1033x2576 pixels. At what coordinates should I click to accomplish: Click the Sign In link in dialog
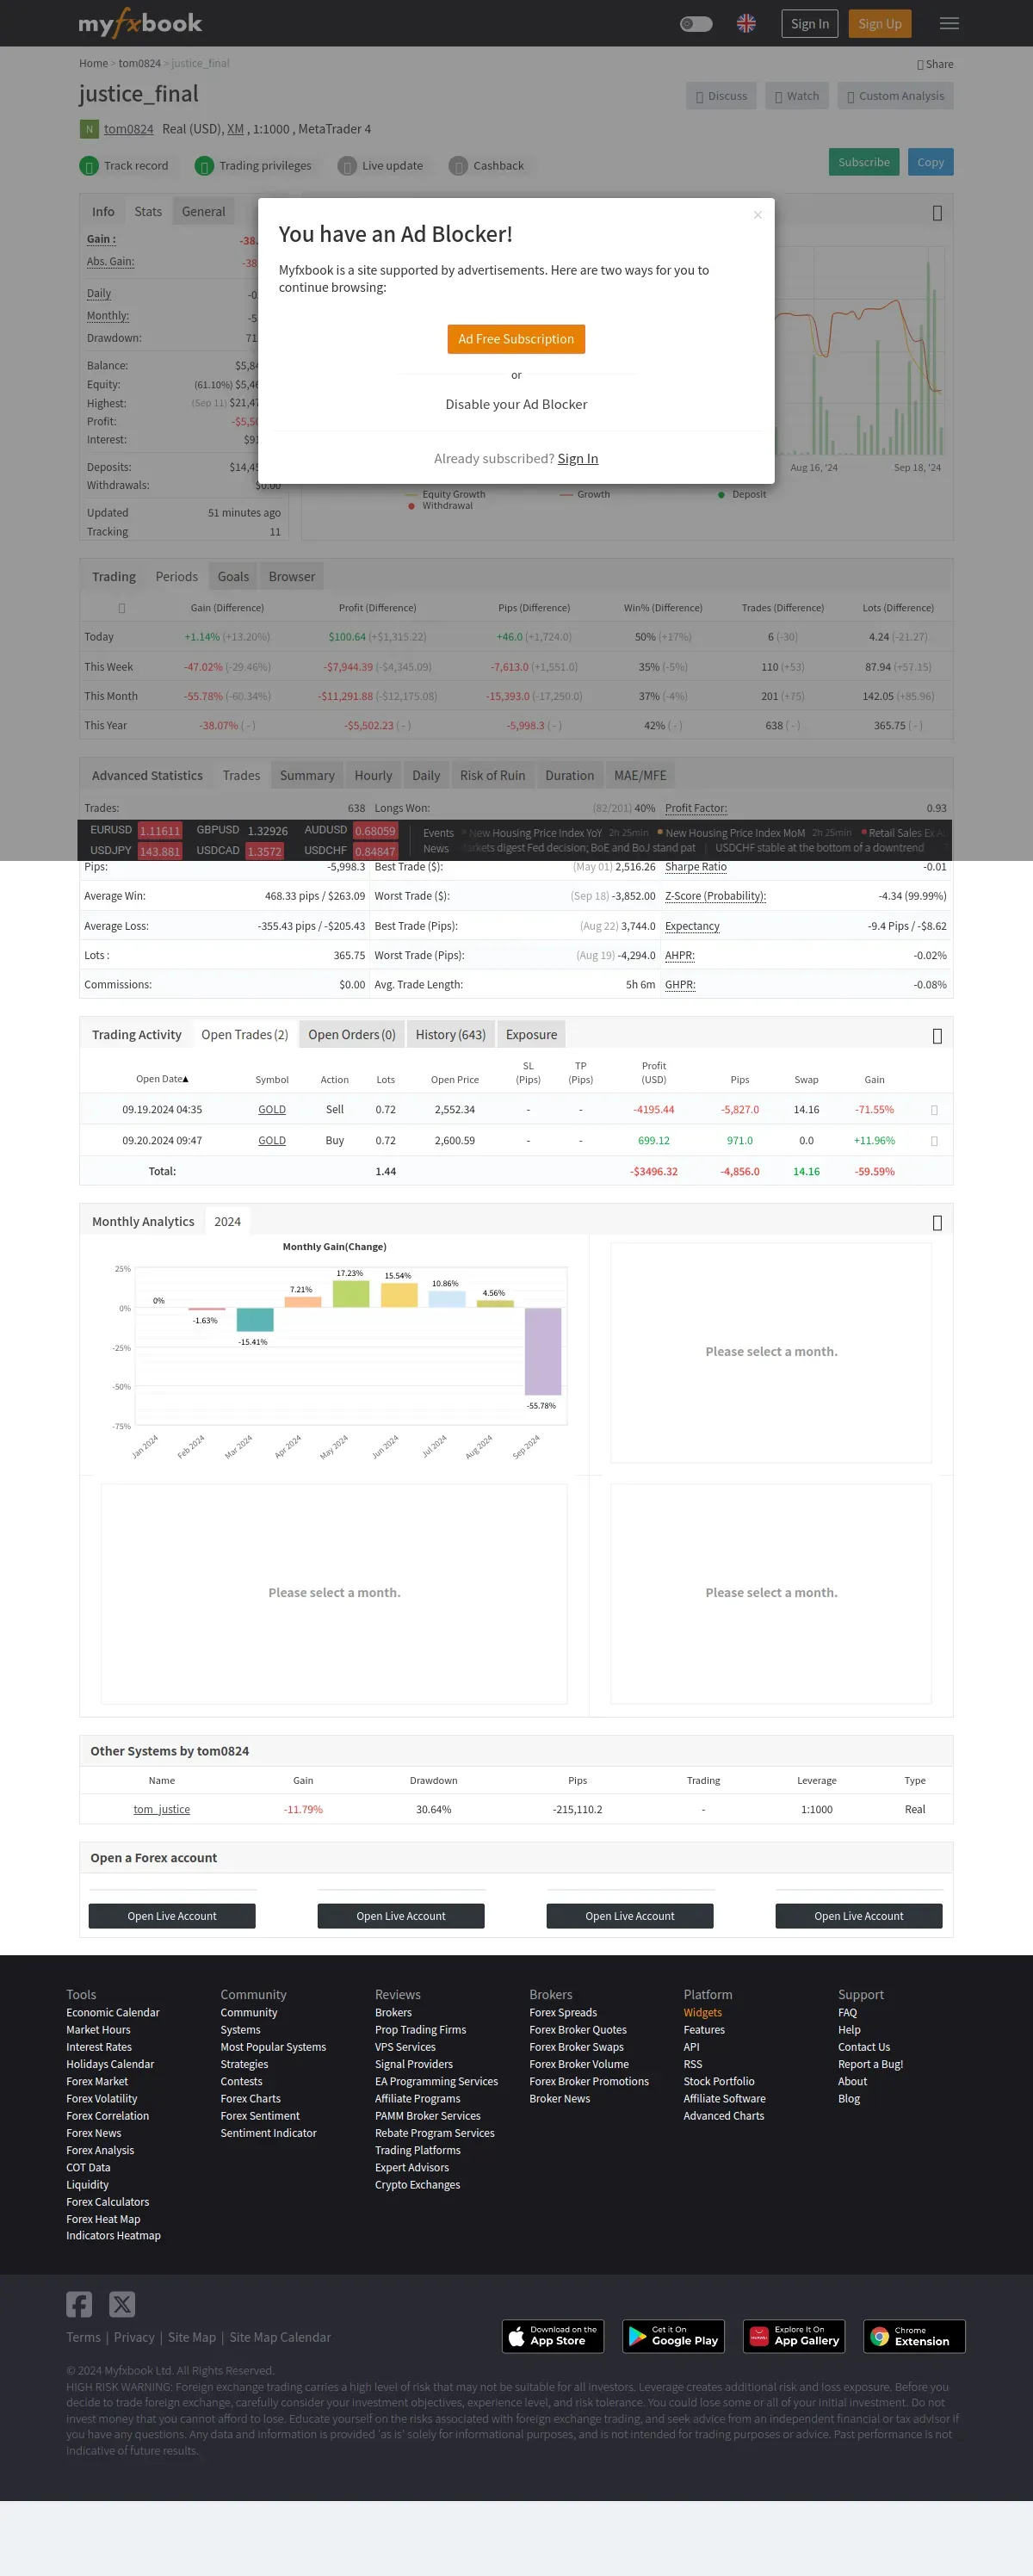578,459
